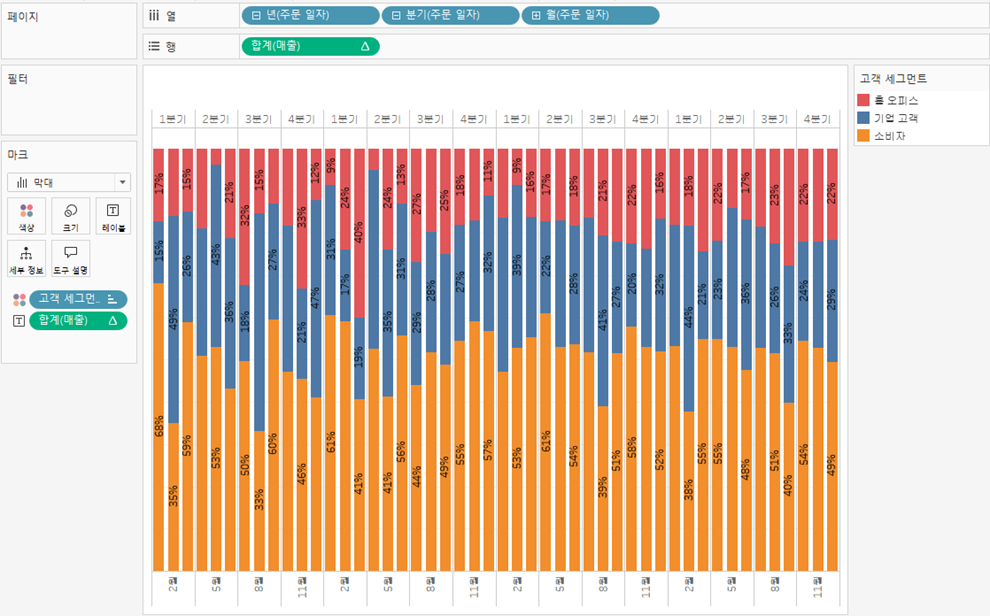The width and height of the screenshot is (990, 616).
Task: Select the orange bar segment labeled 58%
Action: click(631, 449)
